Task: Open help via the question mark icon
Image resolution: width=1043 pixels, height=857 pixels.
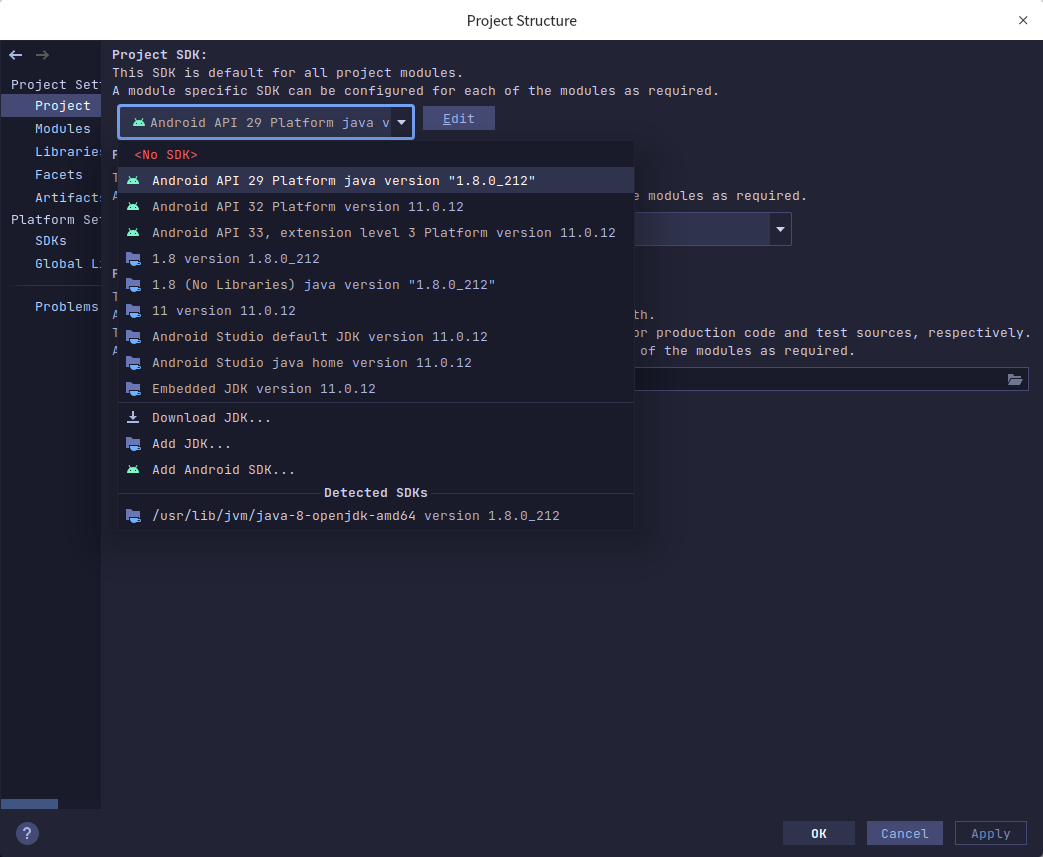Action: point(27,833)
